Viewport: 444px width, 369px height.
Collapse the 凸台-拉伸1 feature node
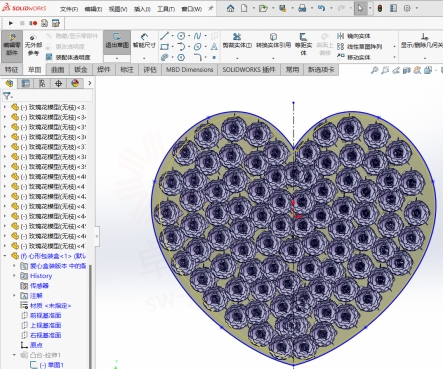pos(14,355)
